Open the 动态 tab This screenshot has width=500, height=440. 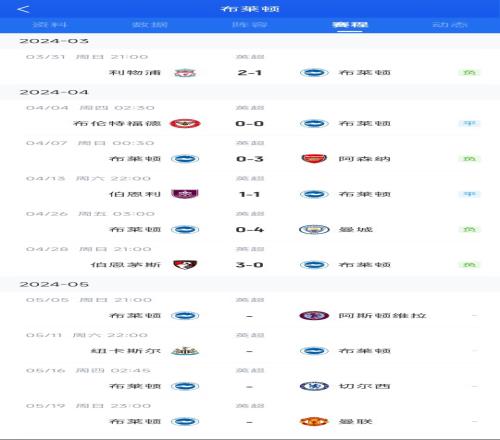pos(450,25)
